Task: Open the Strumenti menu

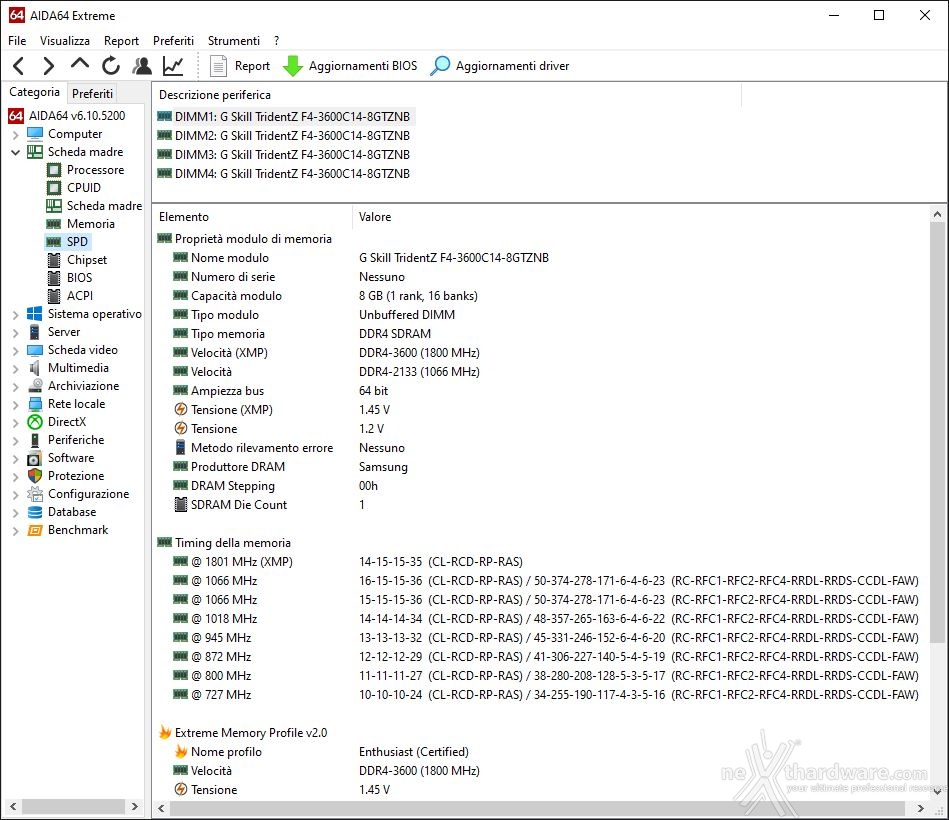Action: coord(234,41)
